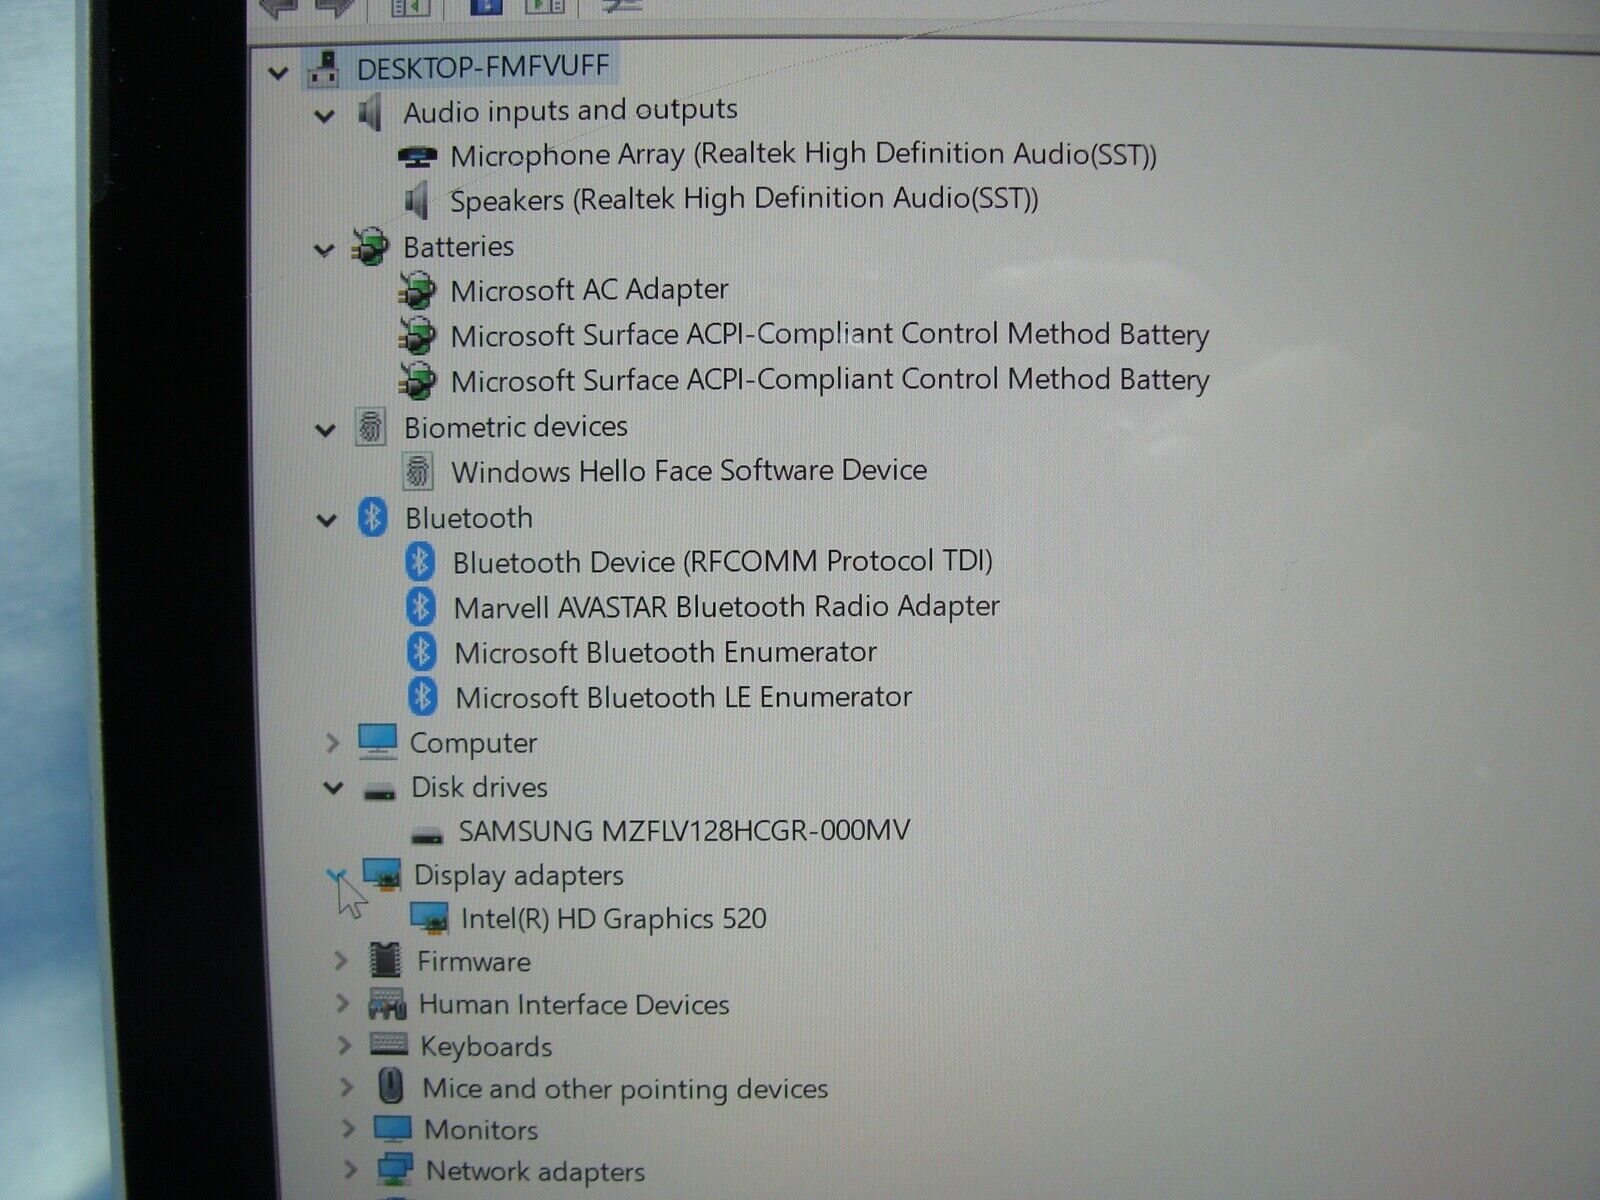
Task: Click the Computer category monitor icon
Action: pyautogui.click(x=378, y=741)
